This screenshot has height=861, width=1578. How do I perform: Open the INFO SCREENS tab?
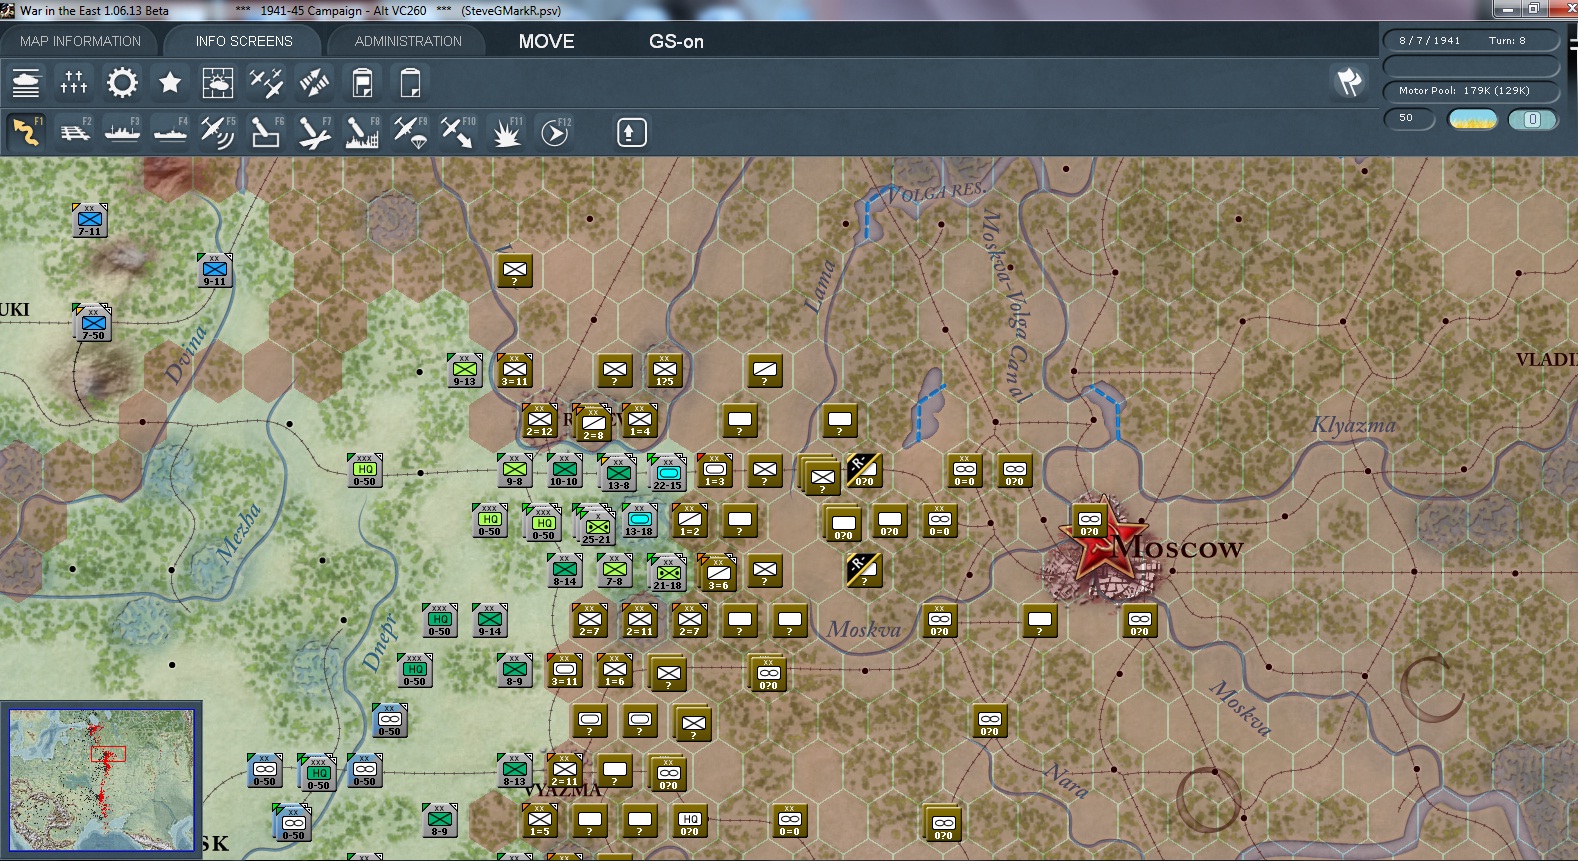coord(244,41)
